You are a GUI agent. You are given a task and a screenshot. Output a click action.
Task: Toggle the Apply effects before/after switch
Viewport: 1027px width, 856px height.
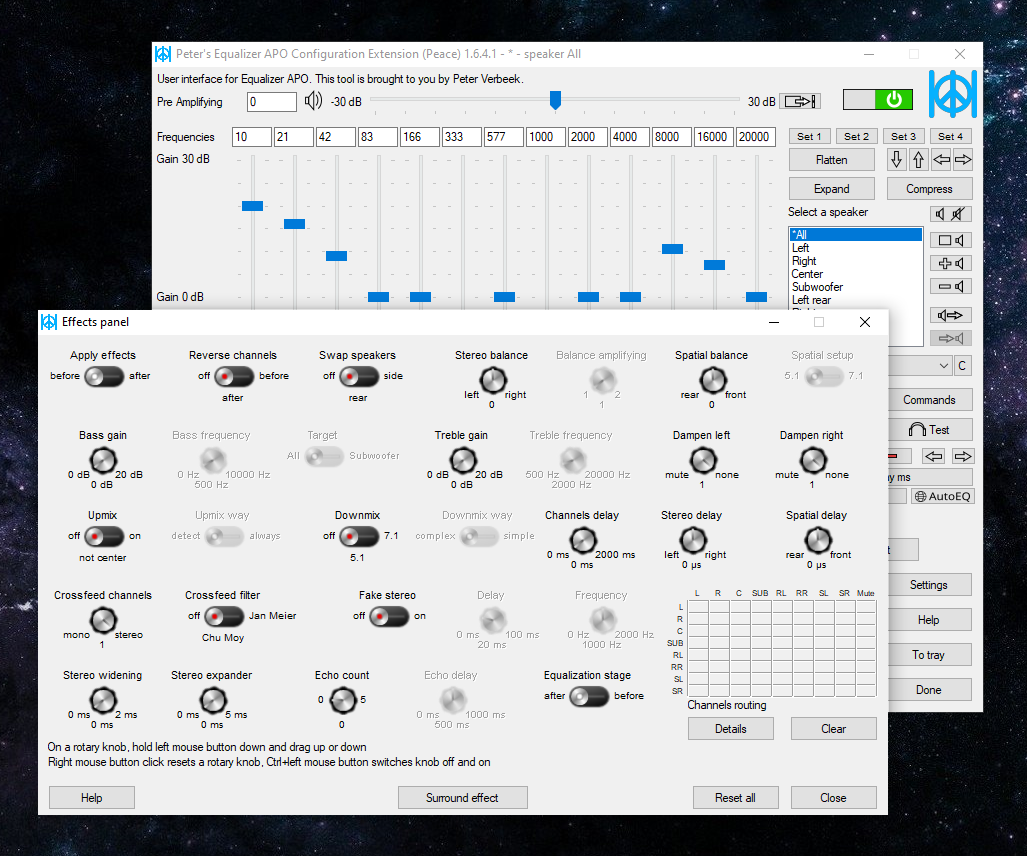click(x=103, y=376)
